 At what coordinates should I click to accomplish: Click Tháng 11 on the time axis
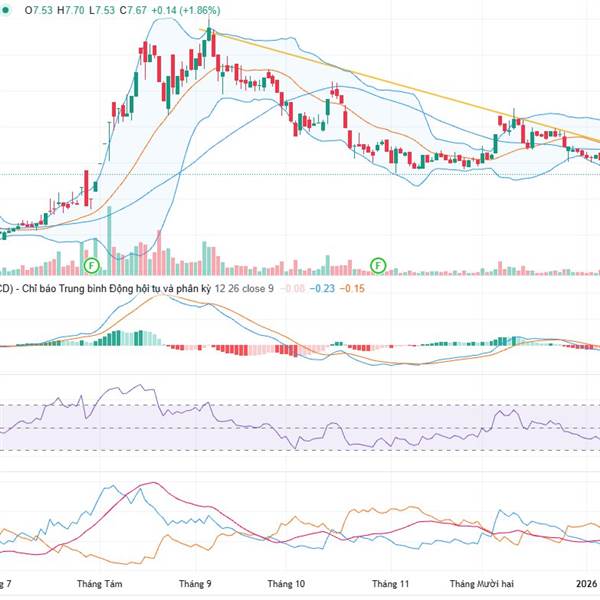[390, 582]
